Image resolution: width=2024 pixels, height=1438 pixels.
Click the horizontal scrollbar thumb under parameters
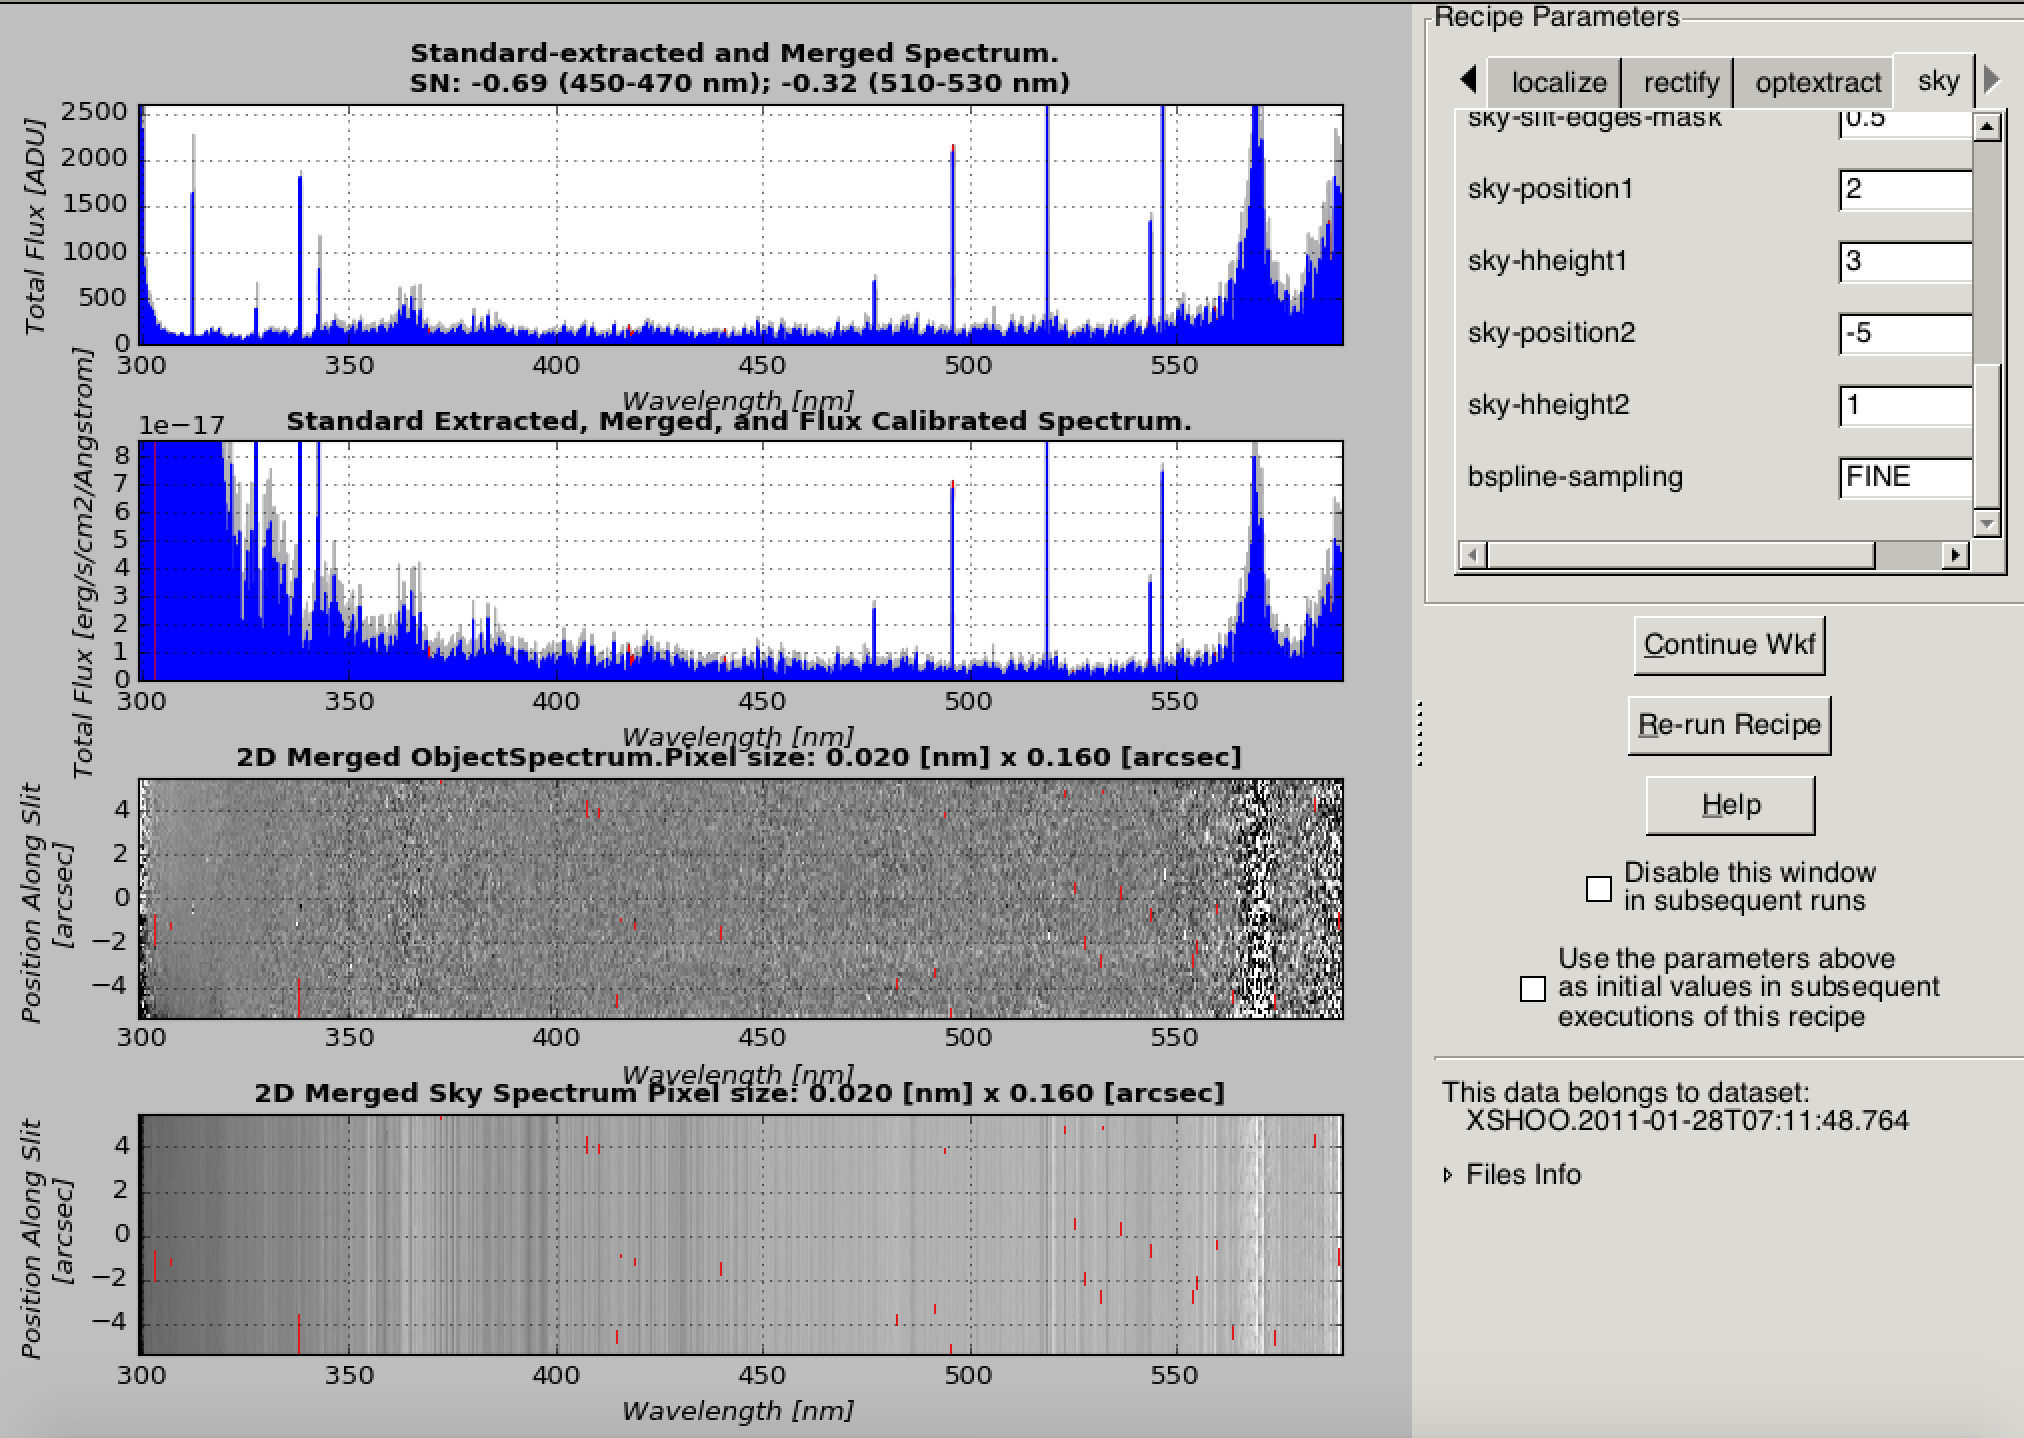[x=1680, y=555]
